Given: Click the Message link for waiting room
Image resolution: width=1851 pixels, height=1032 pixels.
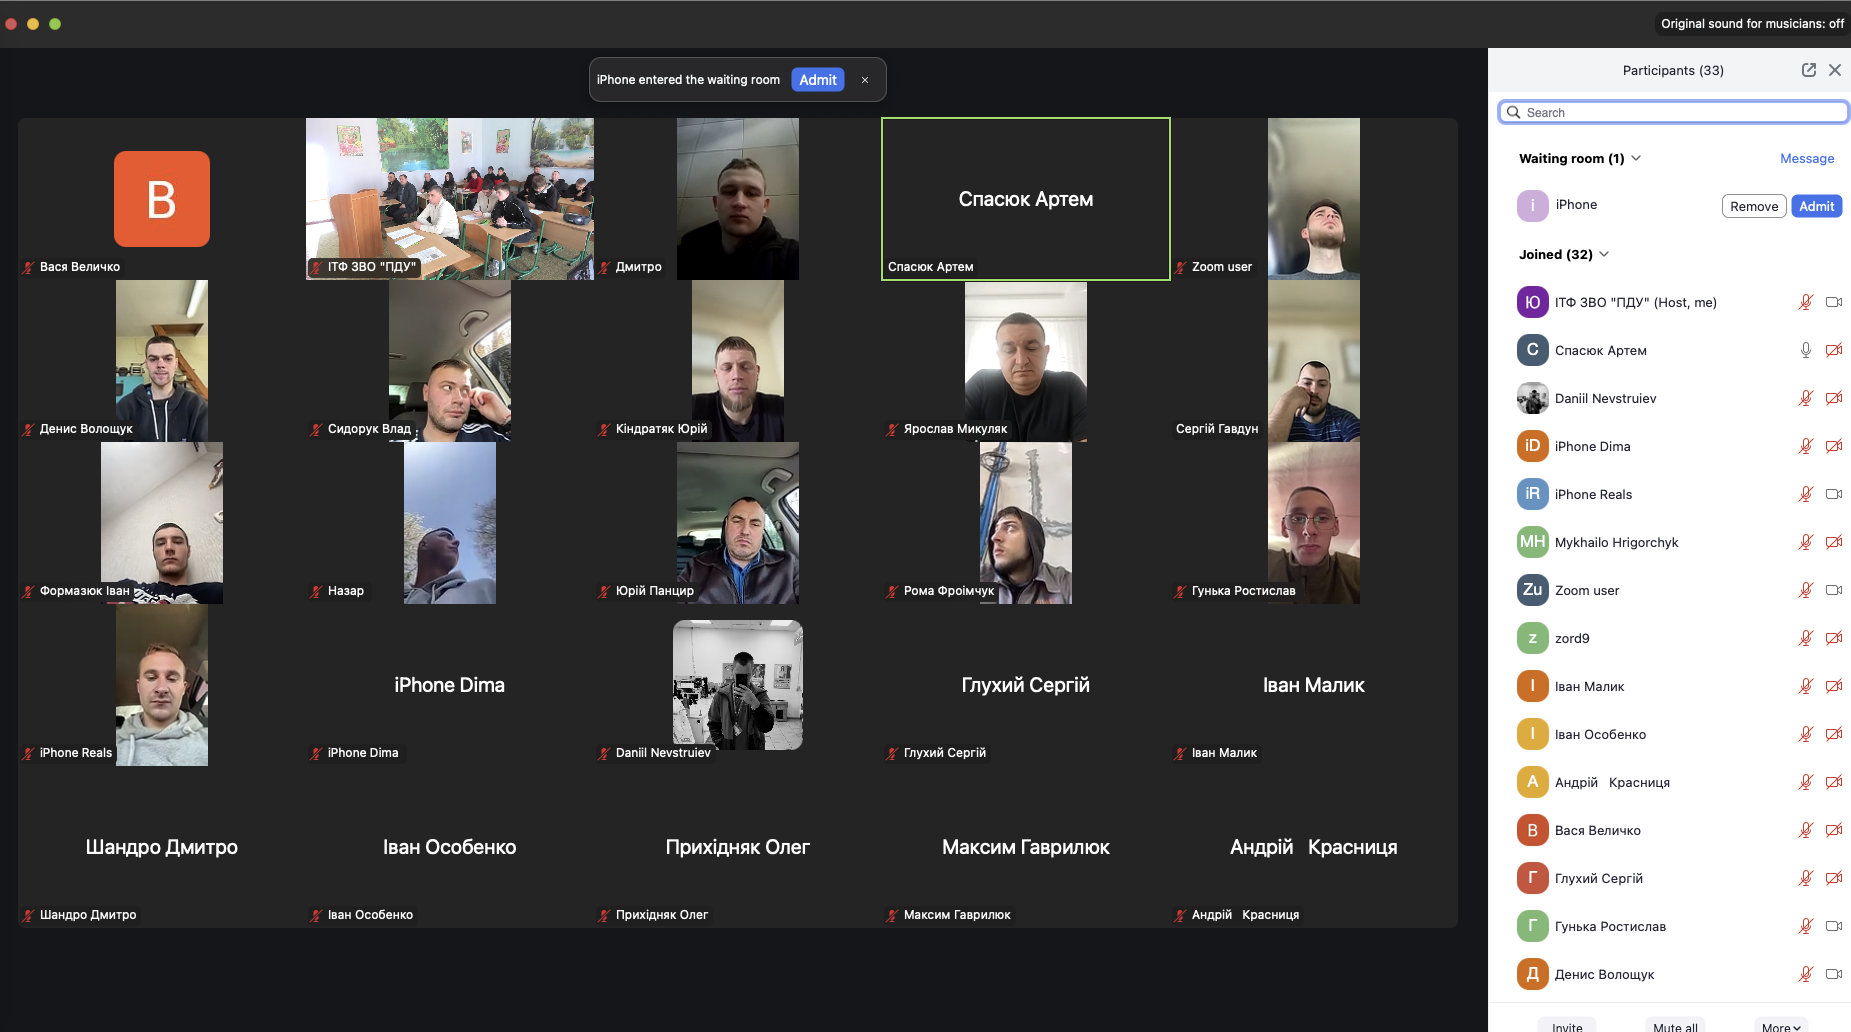Looking at the screenshot, I should pos(1806,158).
